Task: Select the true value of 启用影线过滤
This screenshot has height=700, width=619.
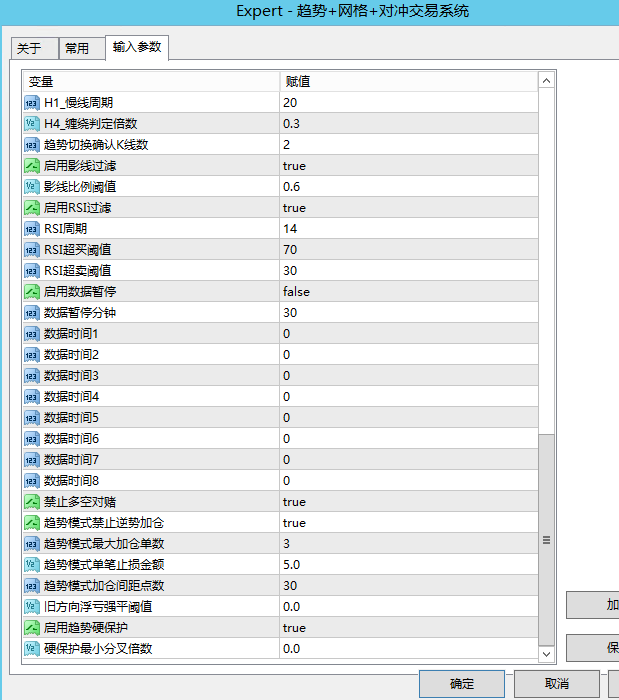Action: (x=294, y=166)
